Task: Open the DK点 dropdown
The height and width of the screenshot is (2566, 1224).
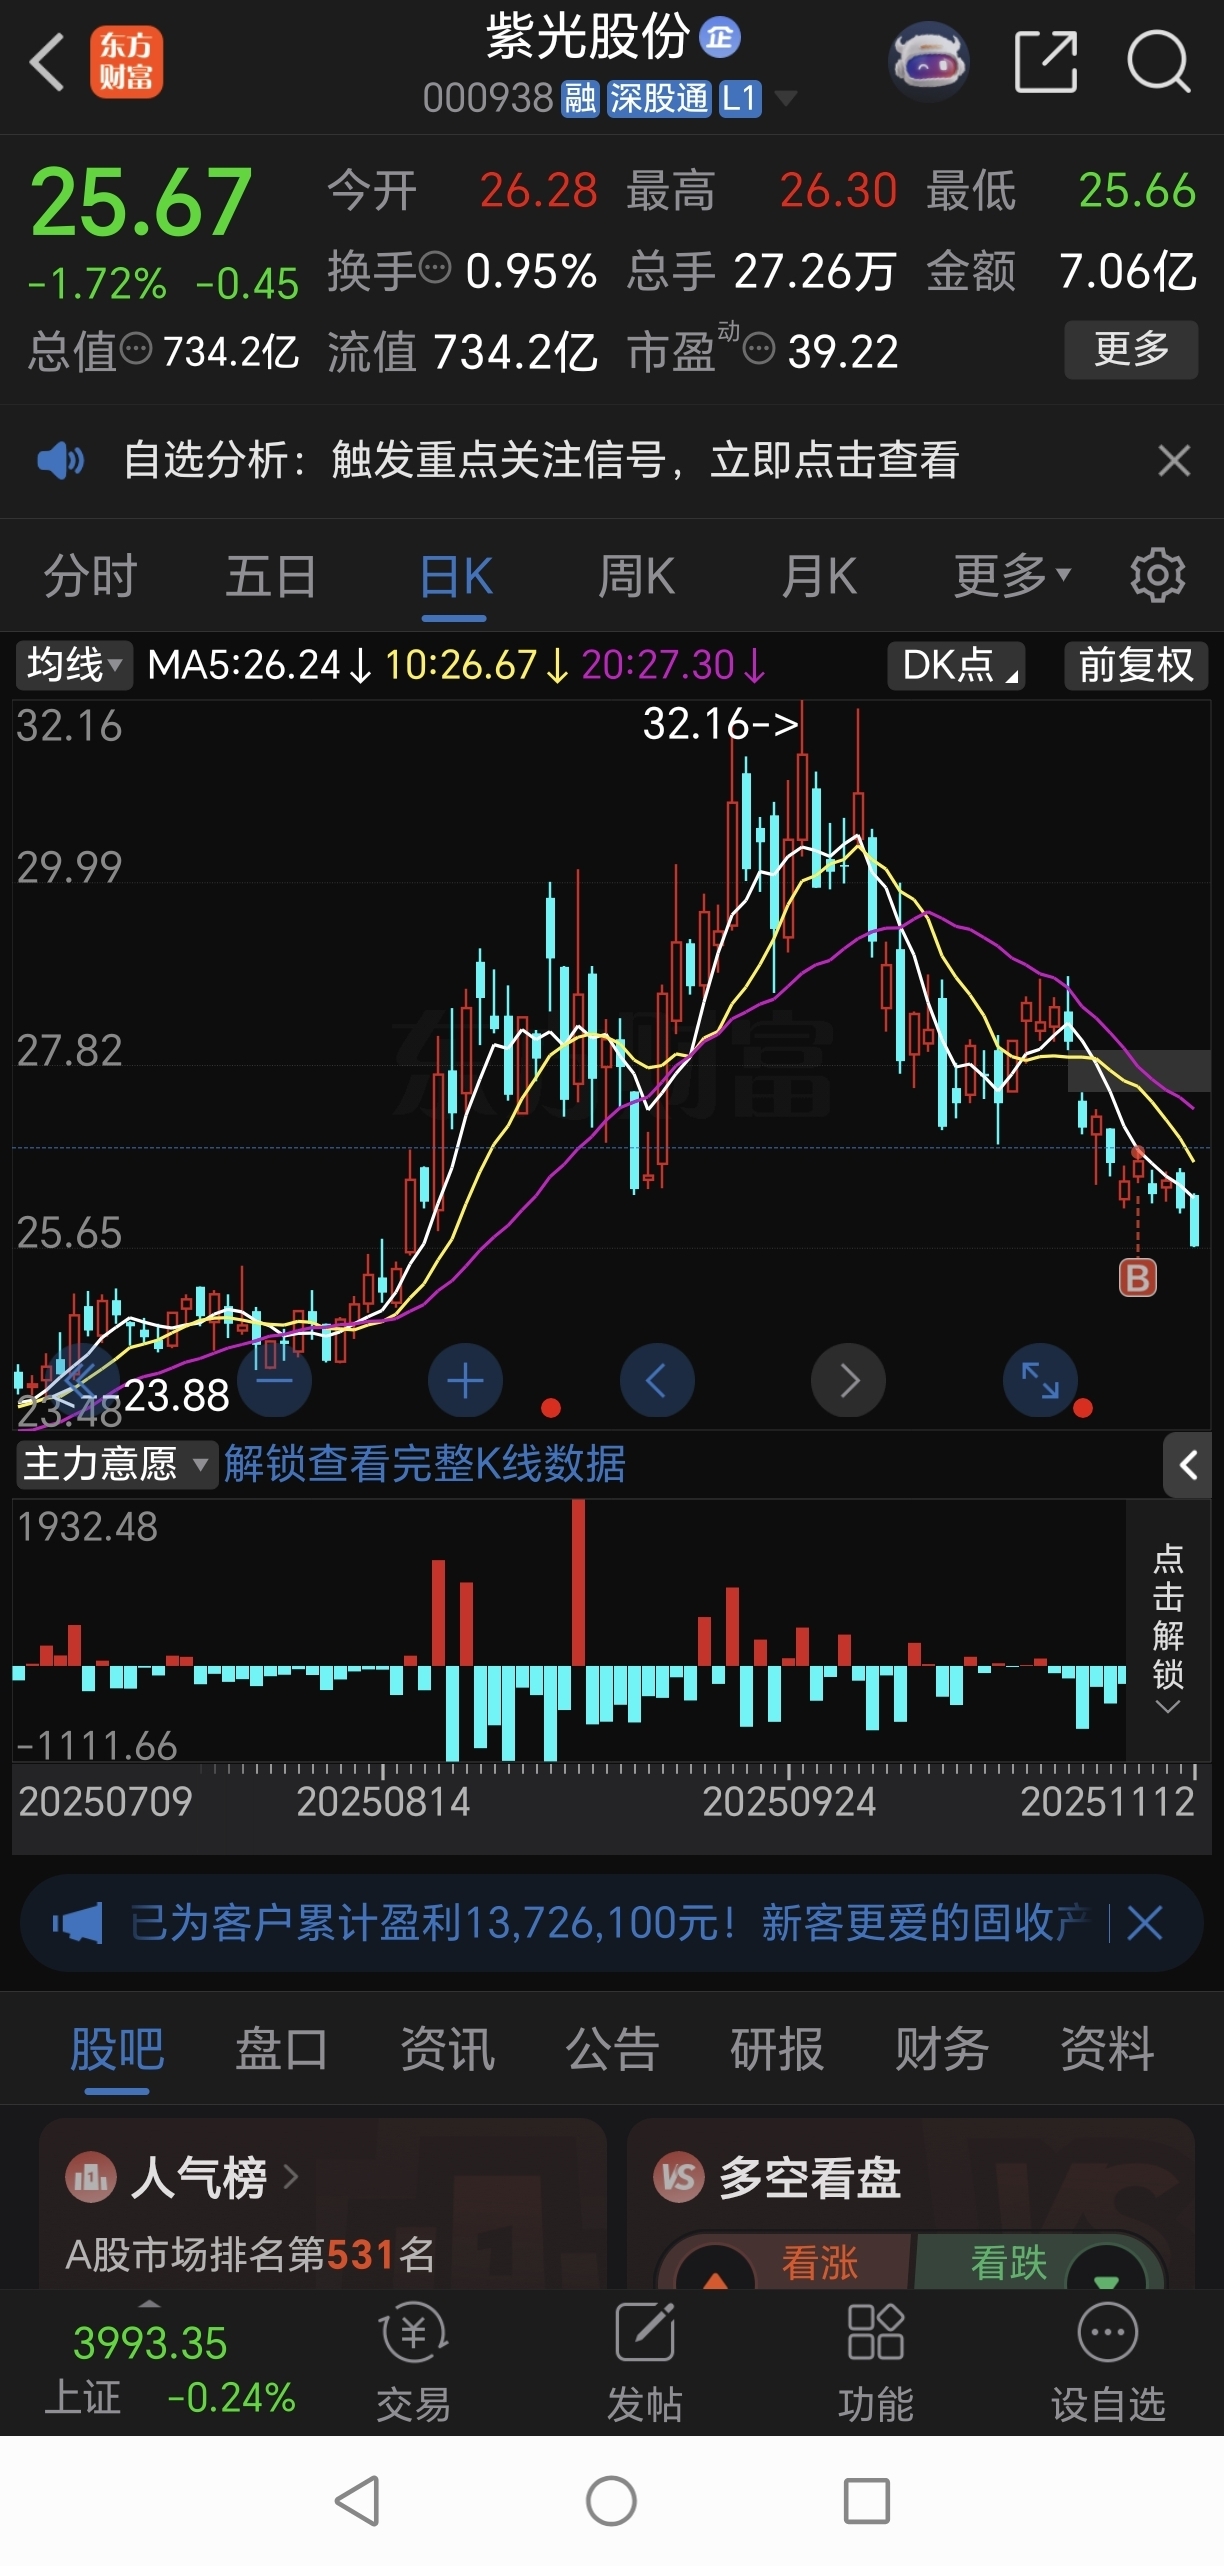Action: 957,665
